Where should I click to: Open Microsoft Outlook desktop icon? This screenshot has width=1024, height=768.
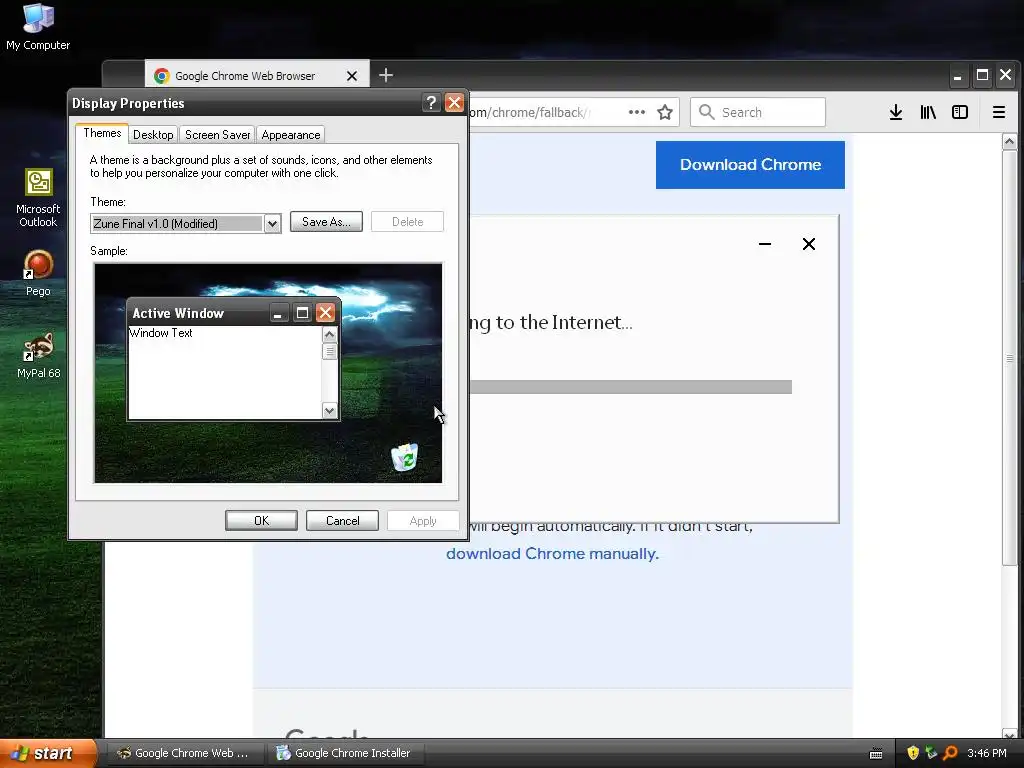click(x=38, y=198)
